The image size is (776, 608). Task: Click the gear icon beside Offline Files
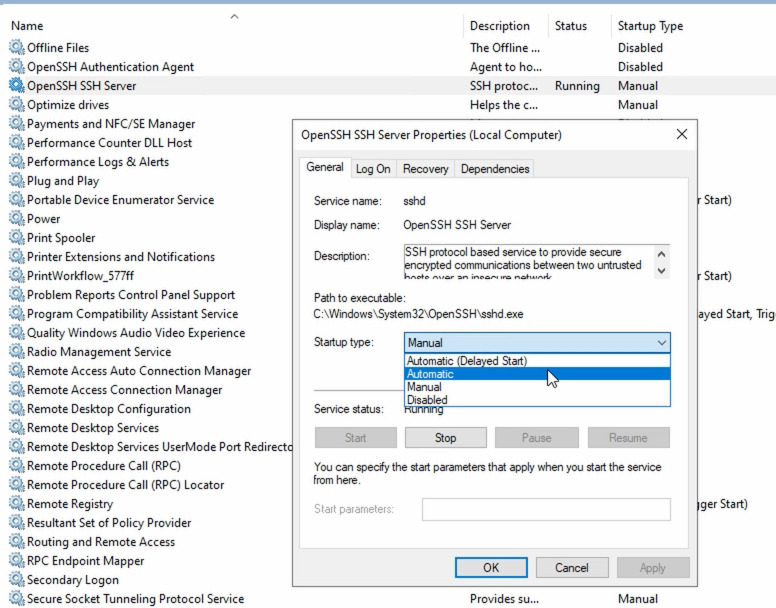click(x=16, y=47)
